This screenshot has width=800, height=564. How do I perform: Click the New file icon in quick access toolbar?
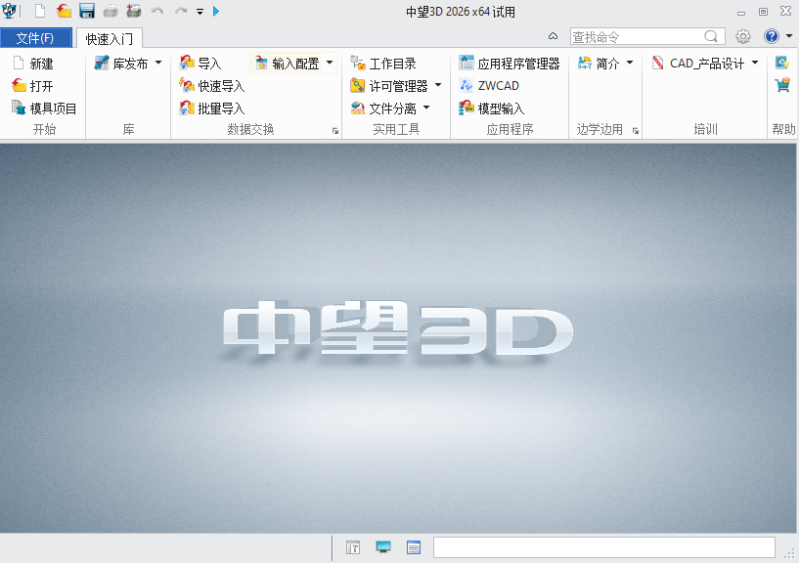(x=40, y=11)
